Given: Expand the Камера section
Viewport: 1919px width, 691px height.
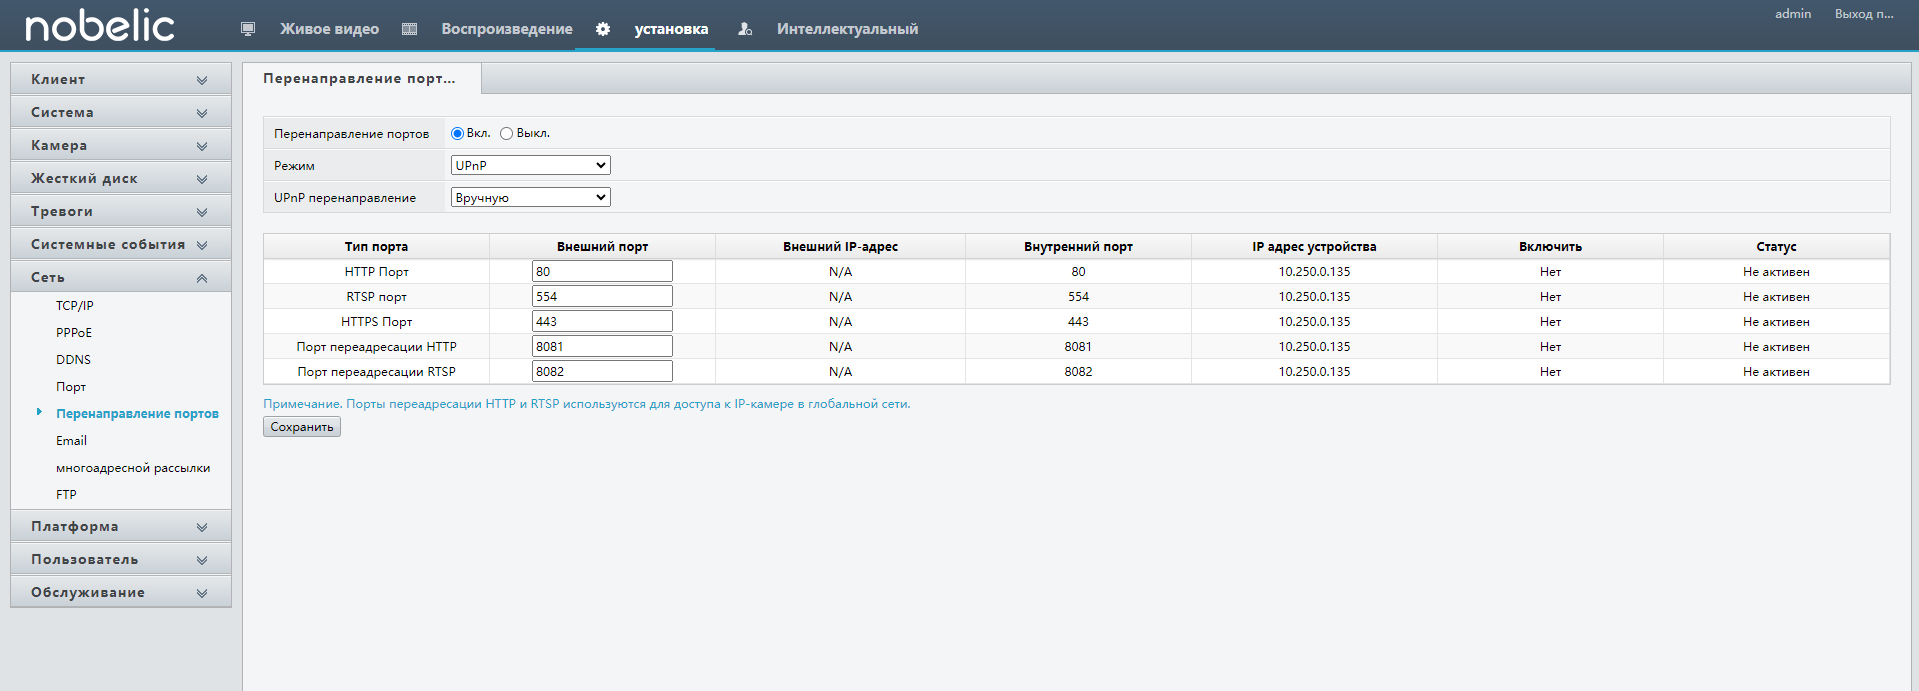Looking at the screenshot, I should click(121, 145).
